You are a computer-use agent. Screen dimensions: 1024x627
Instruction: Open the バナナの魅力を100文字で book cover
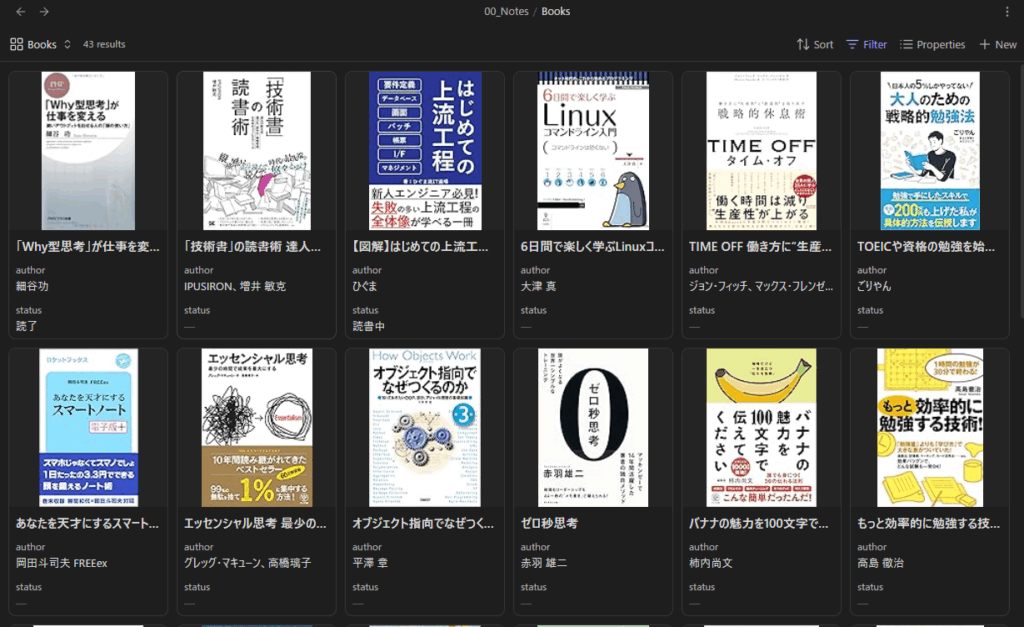click(x=761, y=428)
